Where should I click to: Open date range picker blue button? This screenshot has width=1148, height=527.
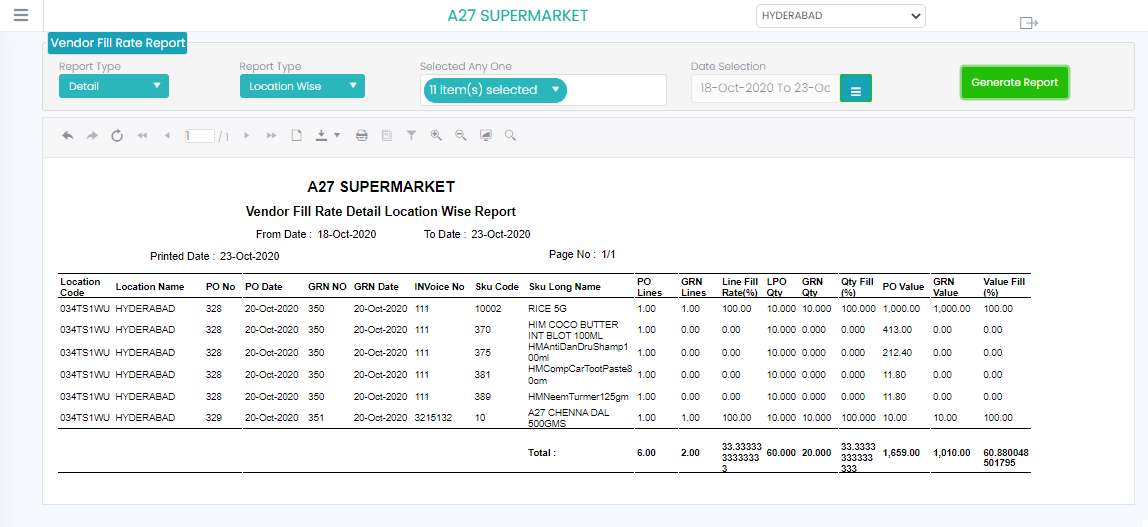(x=856, y=88)
